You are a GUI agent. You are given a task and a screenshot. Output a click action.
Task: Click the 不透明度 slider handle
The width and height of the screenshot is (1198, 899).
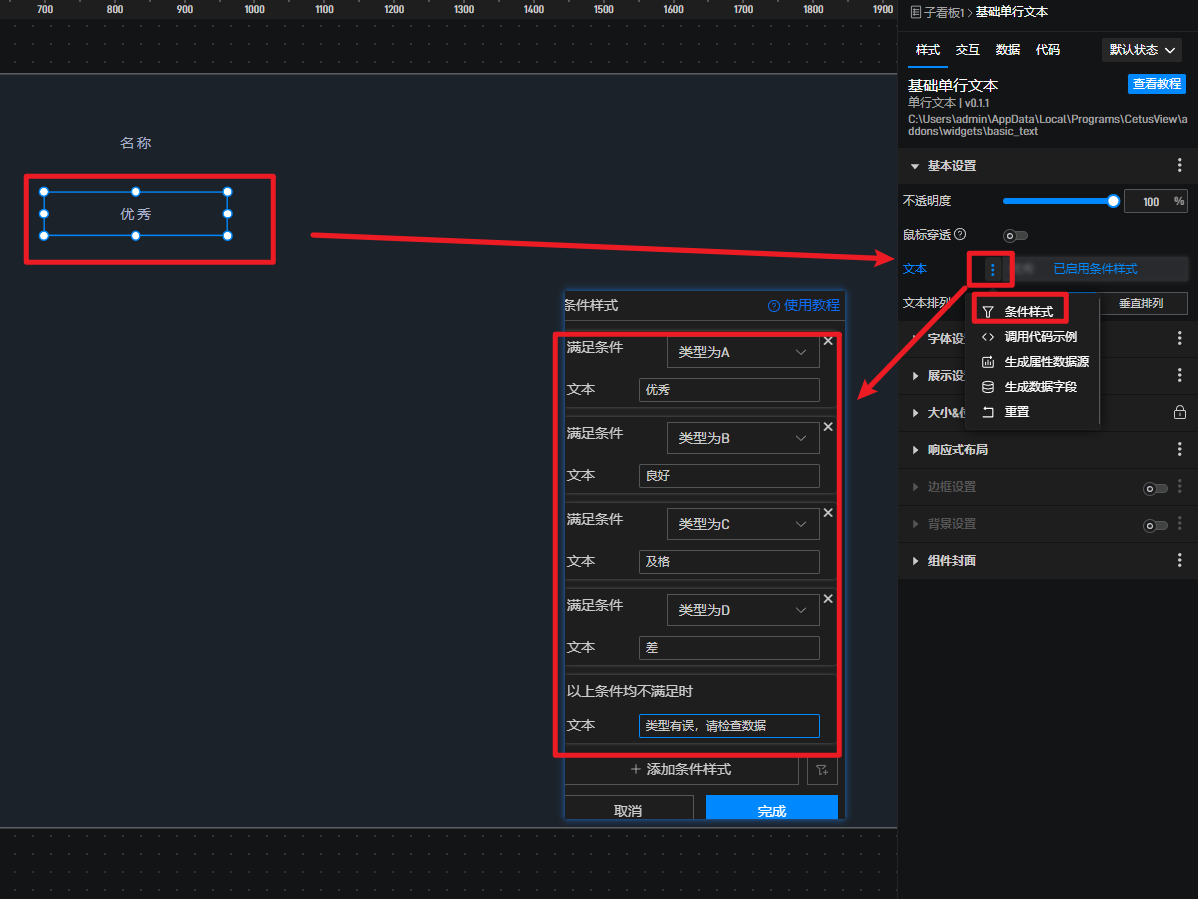(x=1113, y=201)
